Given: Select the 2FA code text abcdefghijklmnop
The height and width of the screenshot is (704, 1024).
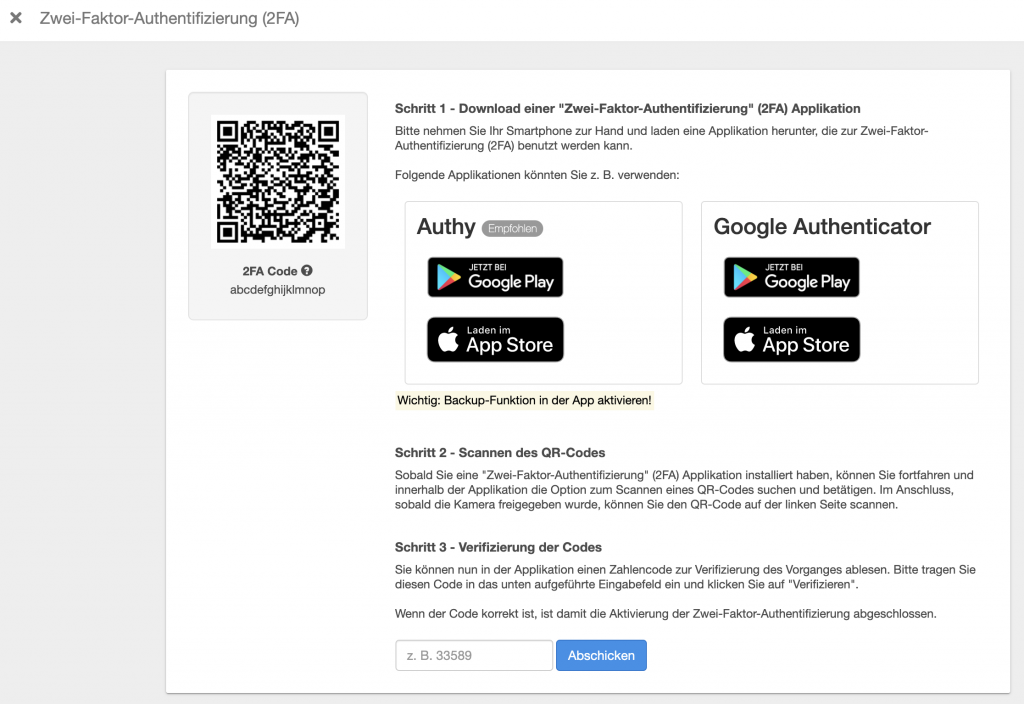Looking at the screenshot, I should point(278,289).
